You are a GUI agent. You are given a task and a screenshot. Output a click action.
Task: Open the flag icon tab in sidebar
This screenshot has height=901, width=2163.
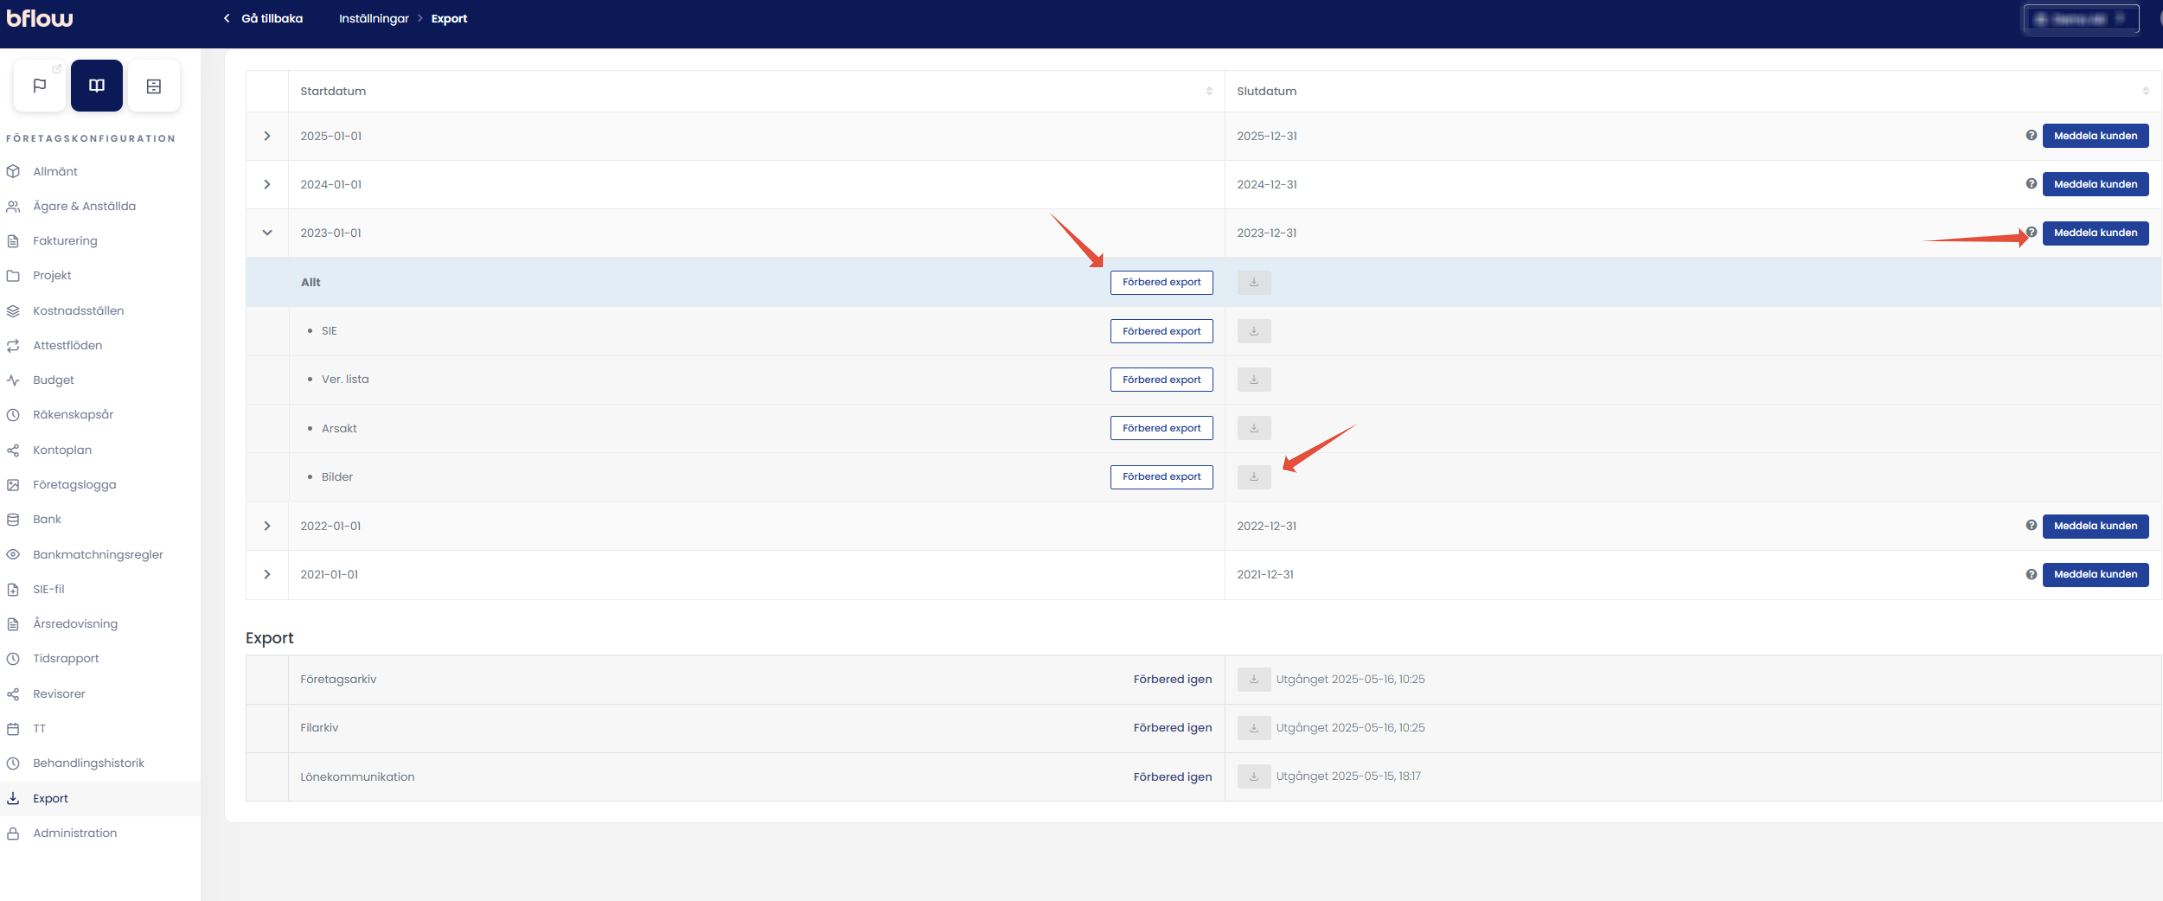[40, 86]
